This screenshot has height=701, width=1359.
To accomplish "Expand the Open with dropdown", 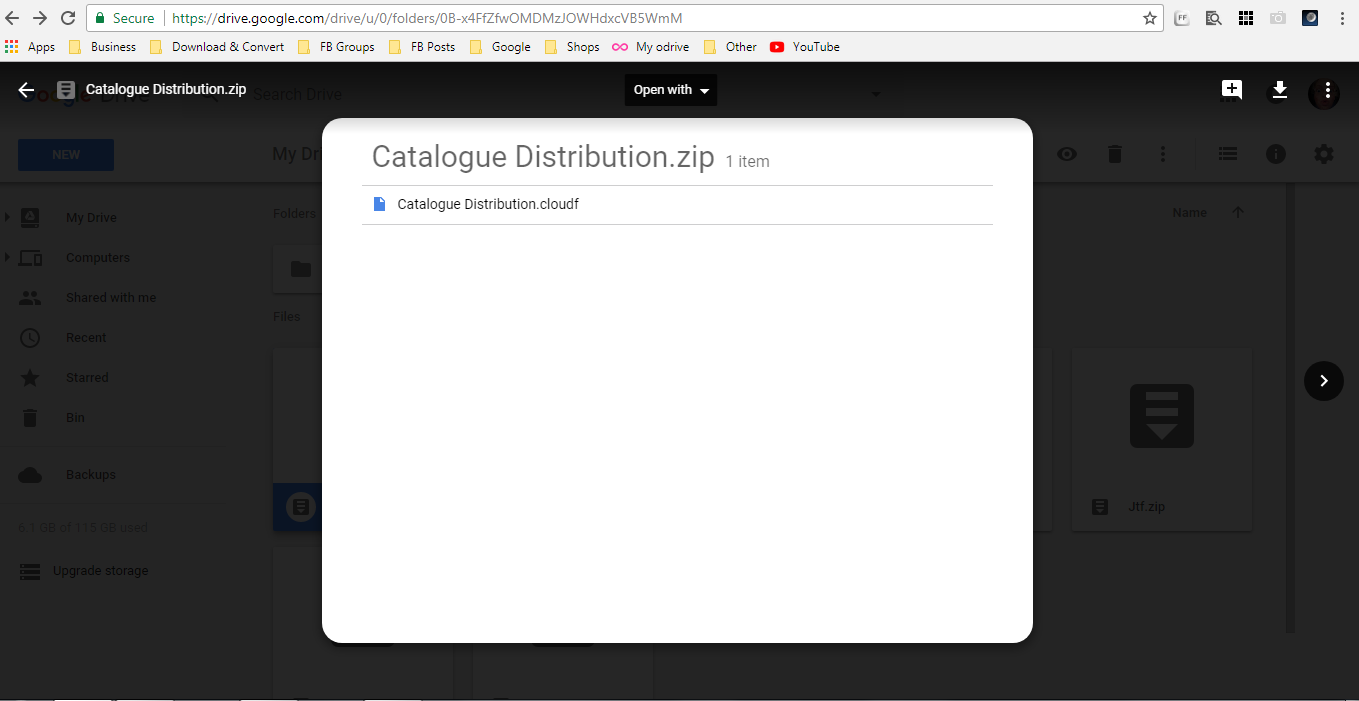I will coord(670,90).
